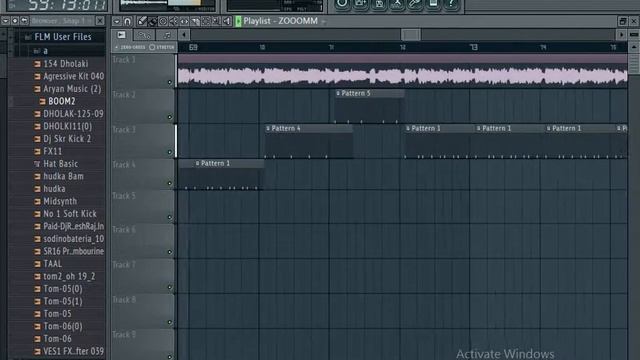Select the No 1 Soft Kick item
Image resolution: width=640 pixels, height=360 pixels.
pos(70,214)
